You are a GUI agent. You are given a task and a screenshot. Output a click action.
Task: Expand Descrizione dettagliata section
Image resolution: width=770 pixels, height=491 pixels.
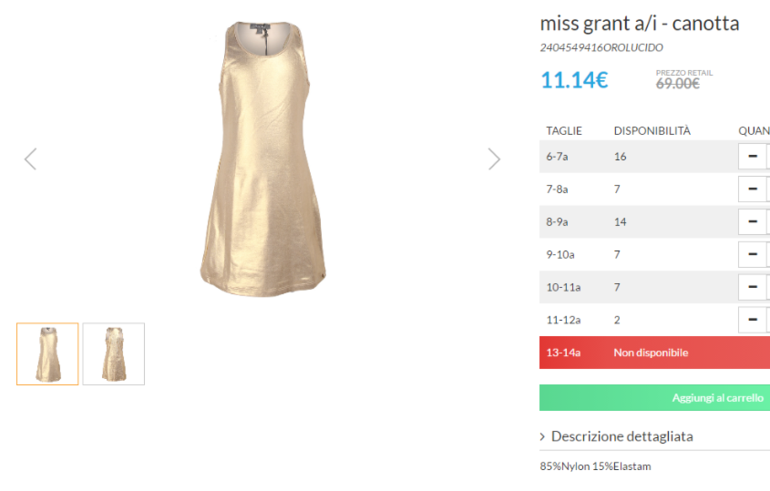(x=622, y=436)
